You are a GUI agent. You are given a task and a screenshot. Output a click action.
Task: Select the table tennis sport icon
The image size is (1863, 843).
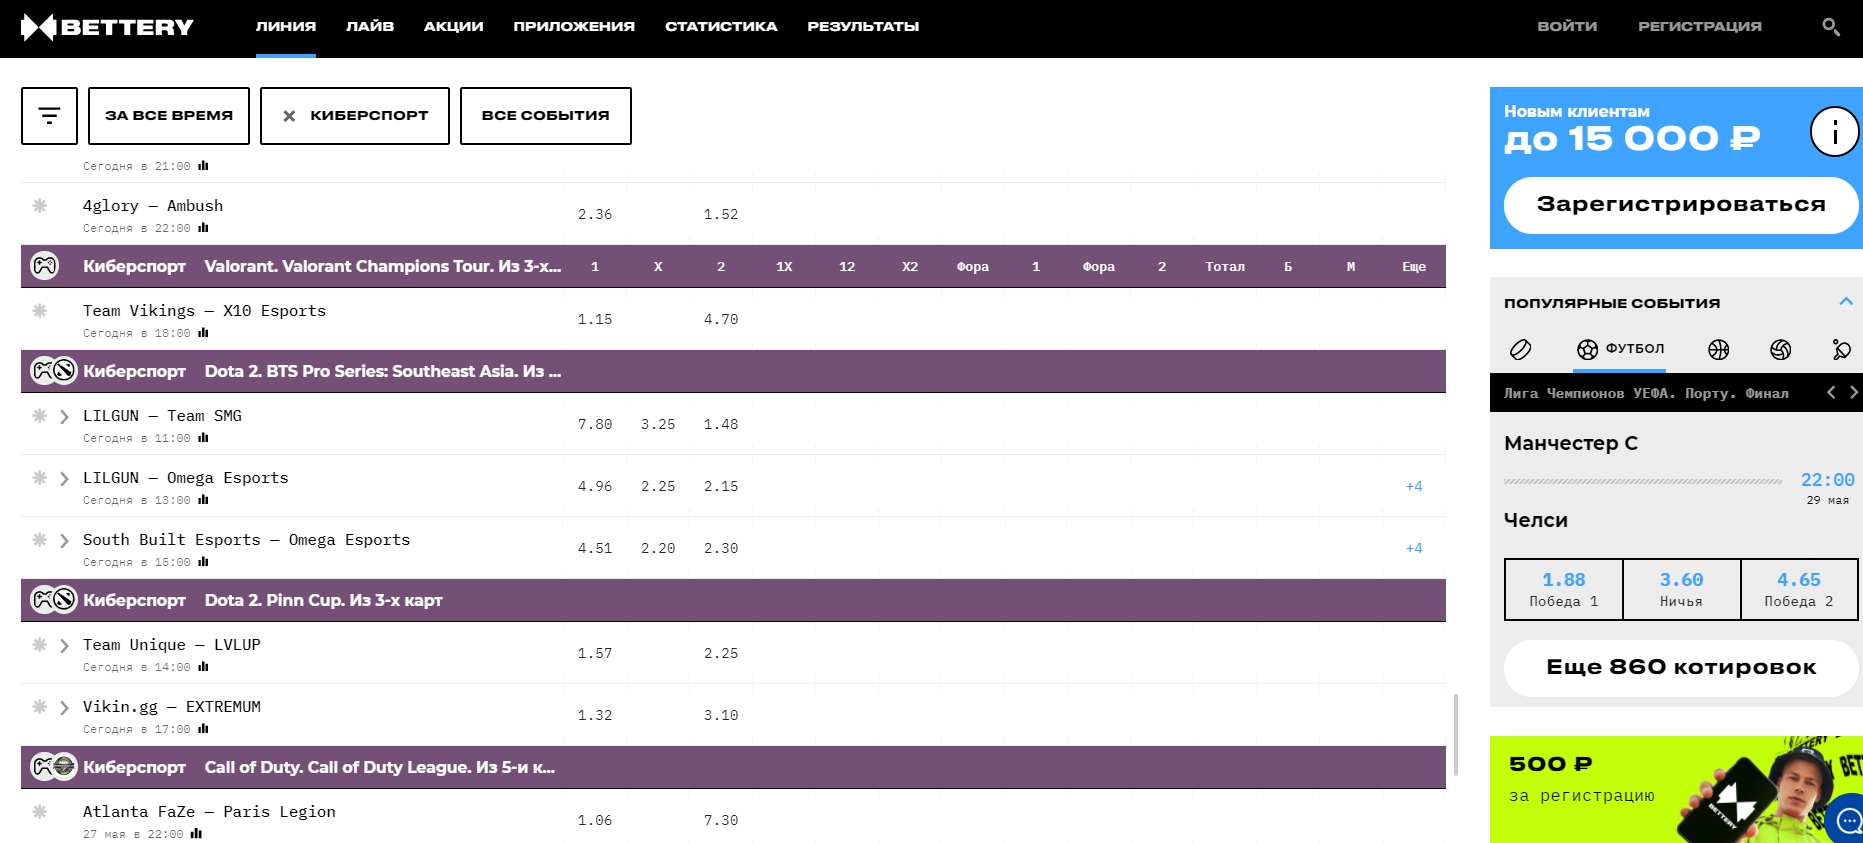[x=1841, y=349]
